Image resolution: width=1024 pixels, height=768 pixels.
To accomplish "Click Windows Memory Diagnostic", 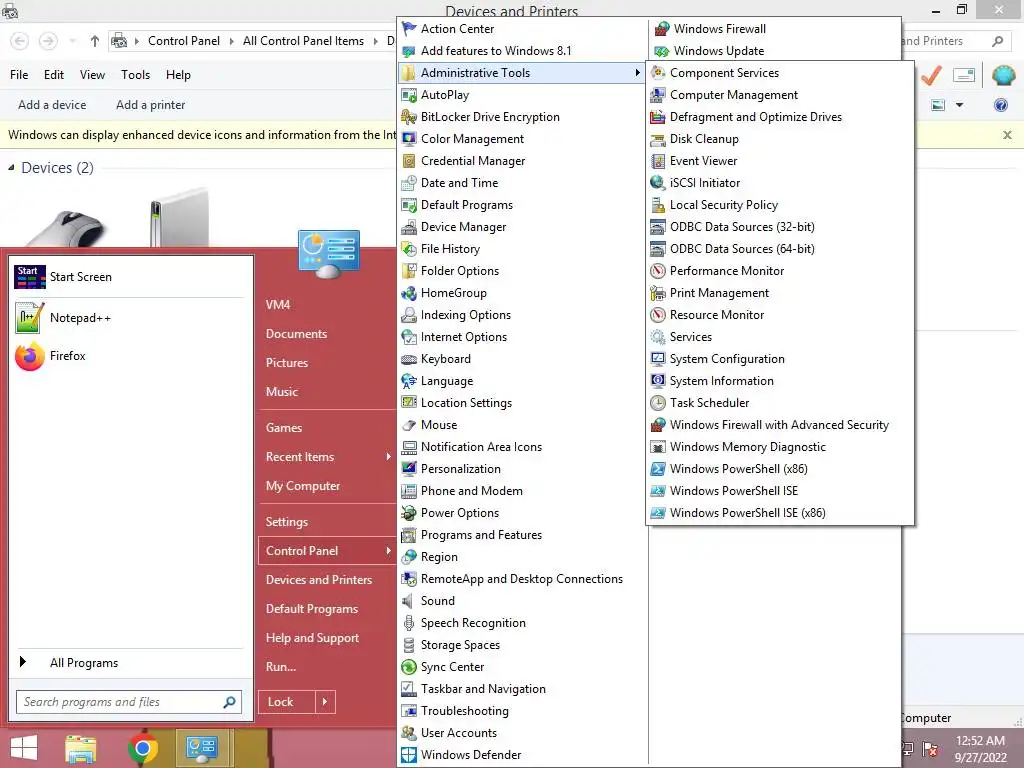I will tap(748, 447).
